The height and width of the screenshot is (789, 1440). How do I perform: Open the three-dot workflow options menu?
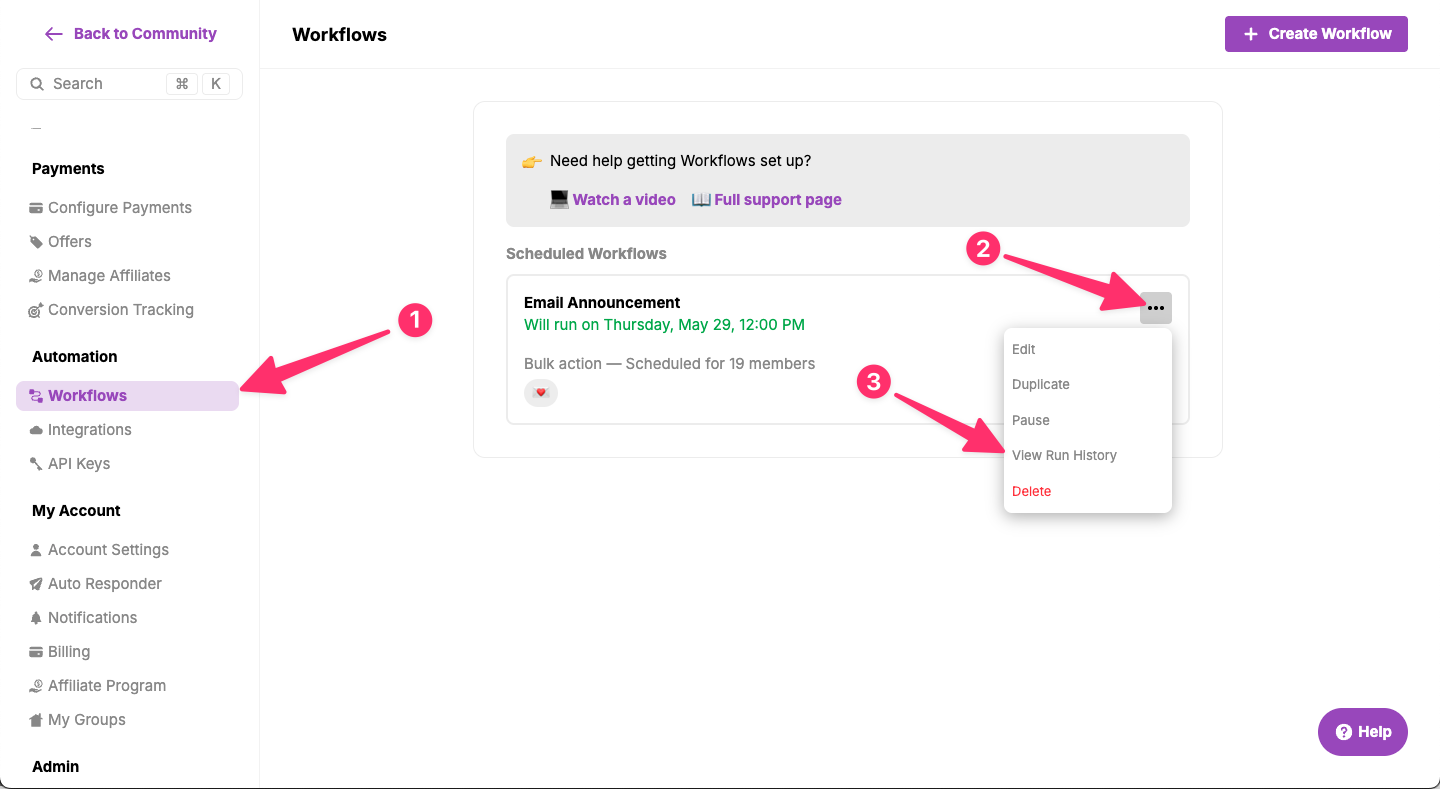tap(1155, 308)
